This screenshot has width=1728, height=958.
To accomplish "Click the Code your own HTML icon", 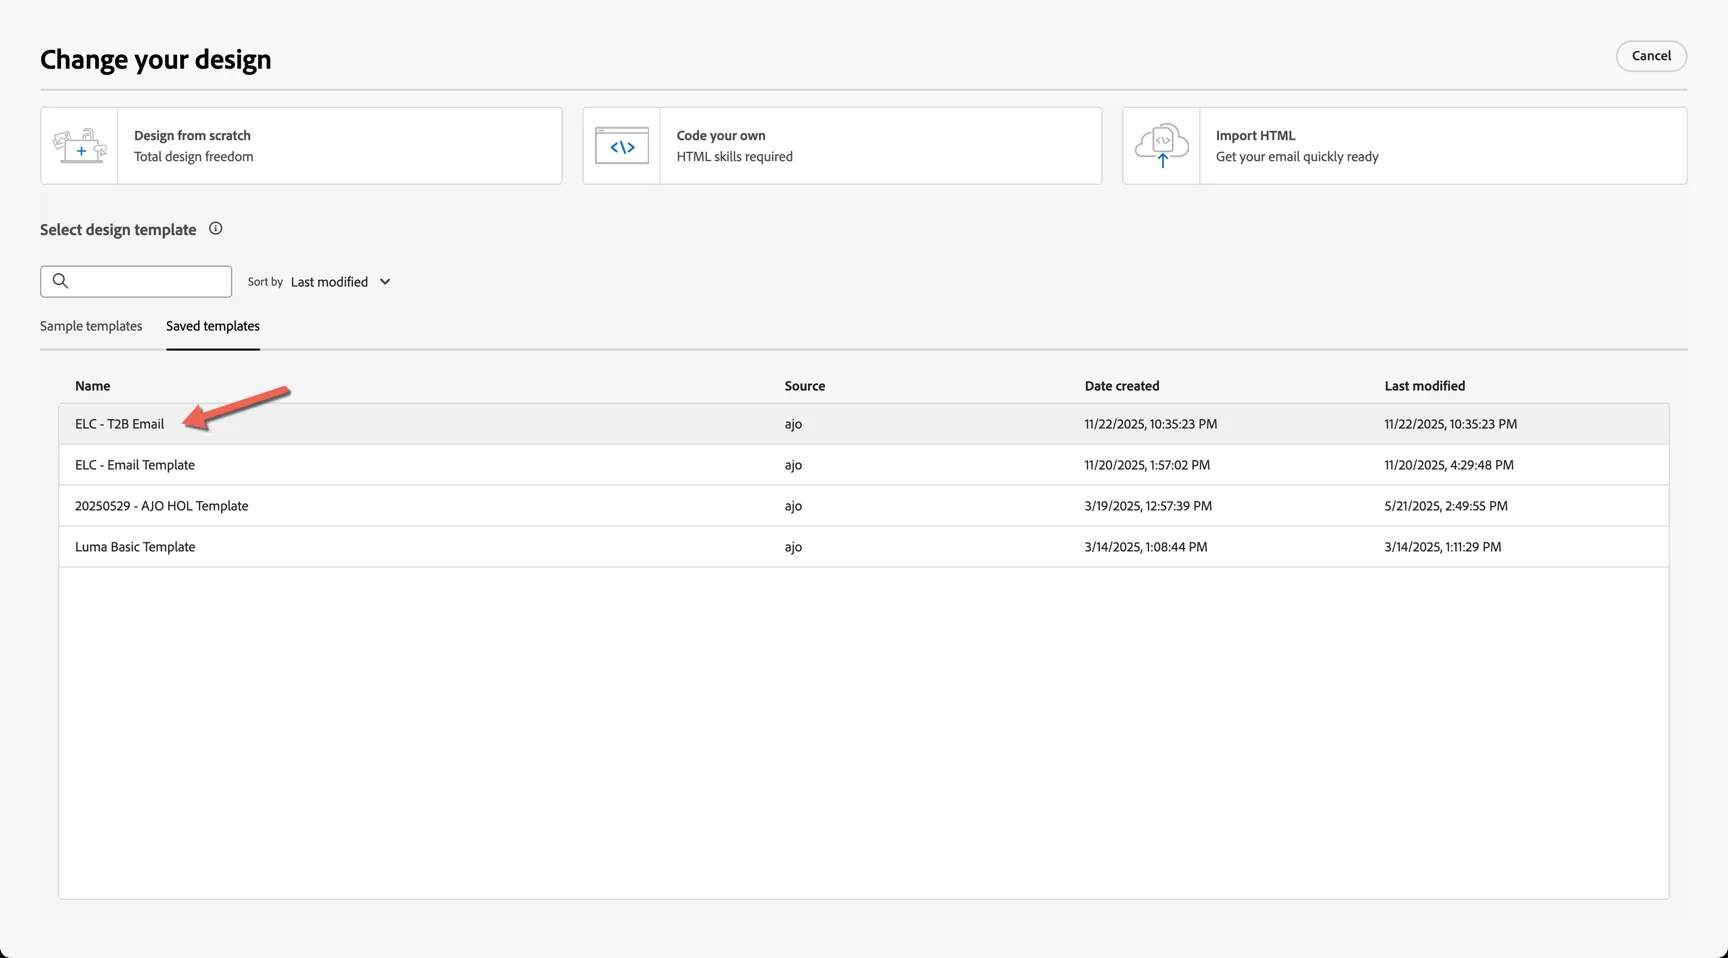I will click(622, 146).
